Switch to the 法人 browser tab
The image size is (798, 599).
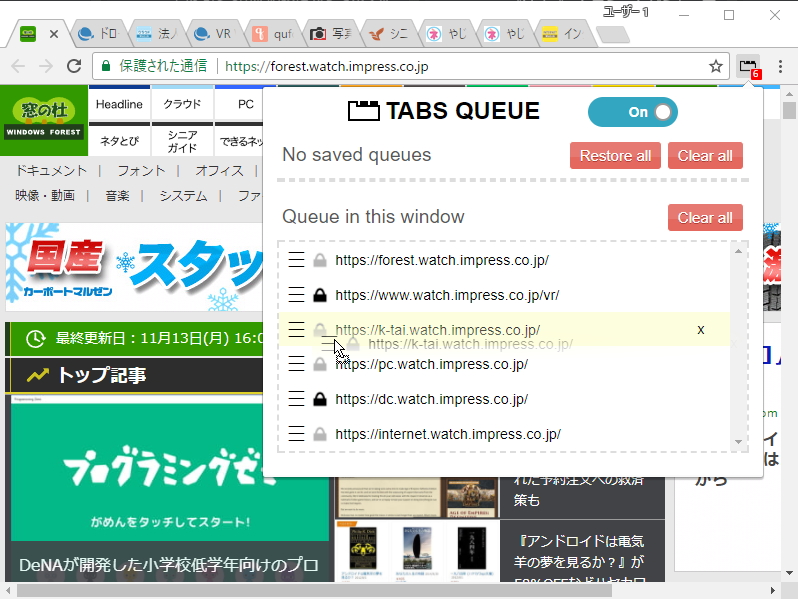[157, 34]
